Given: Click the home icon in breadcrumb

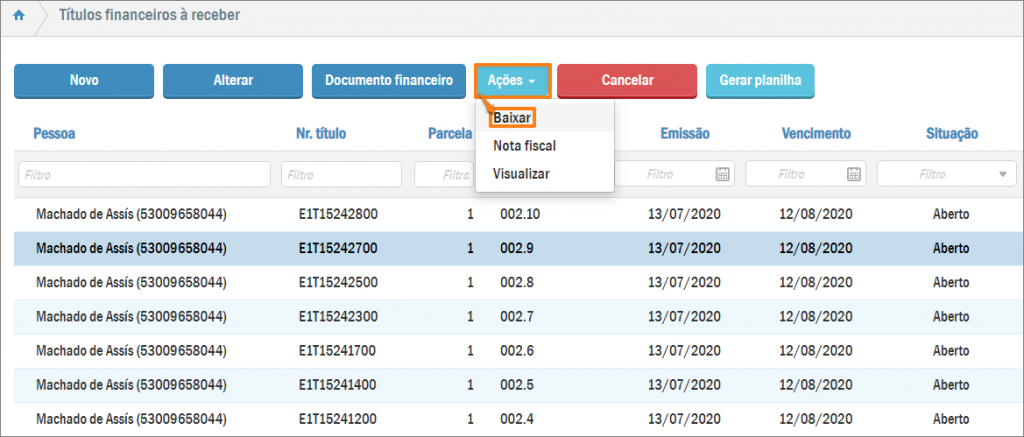Looking at the screenshot, I should pyautogui.click(x=18, y=17).
